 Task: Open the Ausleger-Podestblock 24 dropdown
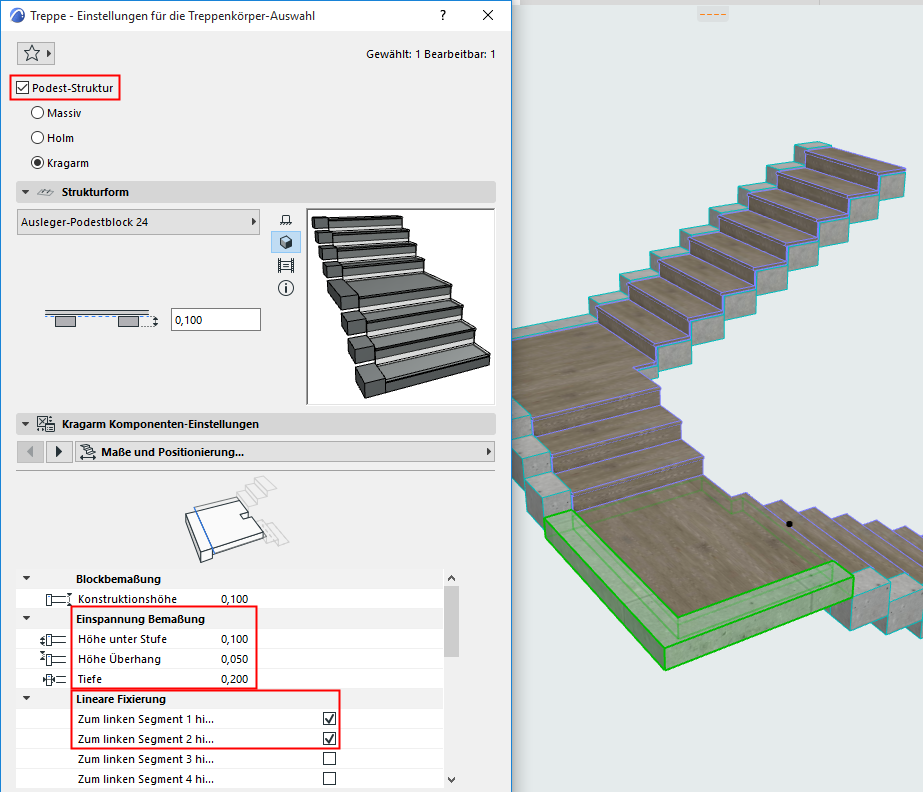(138, 222)
